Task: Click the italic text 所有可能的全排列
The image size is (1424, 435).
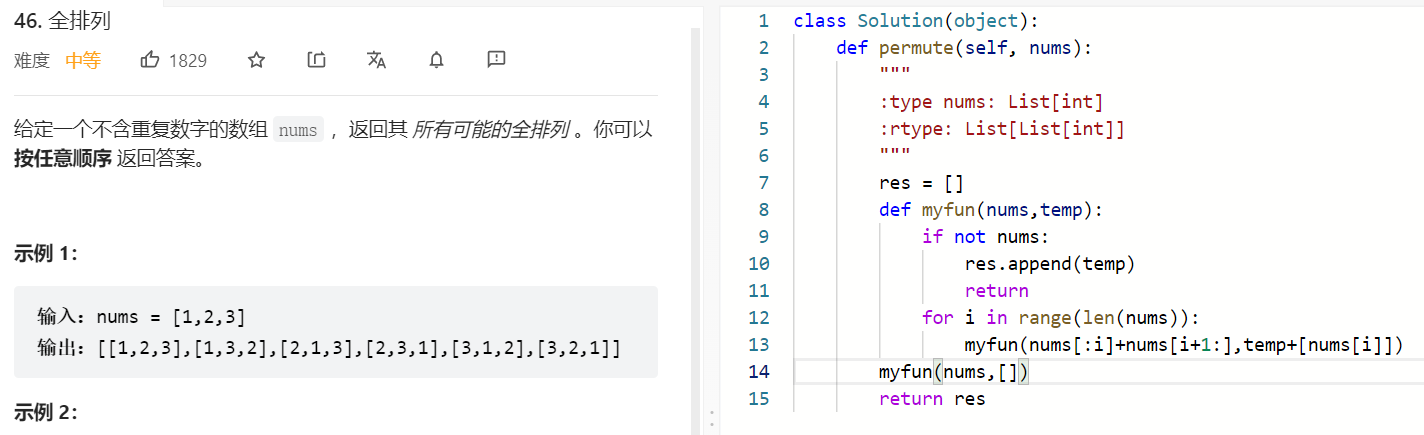Action: [490, 130]
